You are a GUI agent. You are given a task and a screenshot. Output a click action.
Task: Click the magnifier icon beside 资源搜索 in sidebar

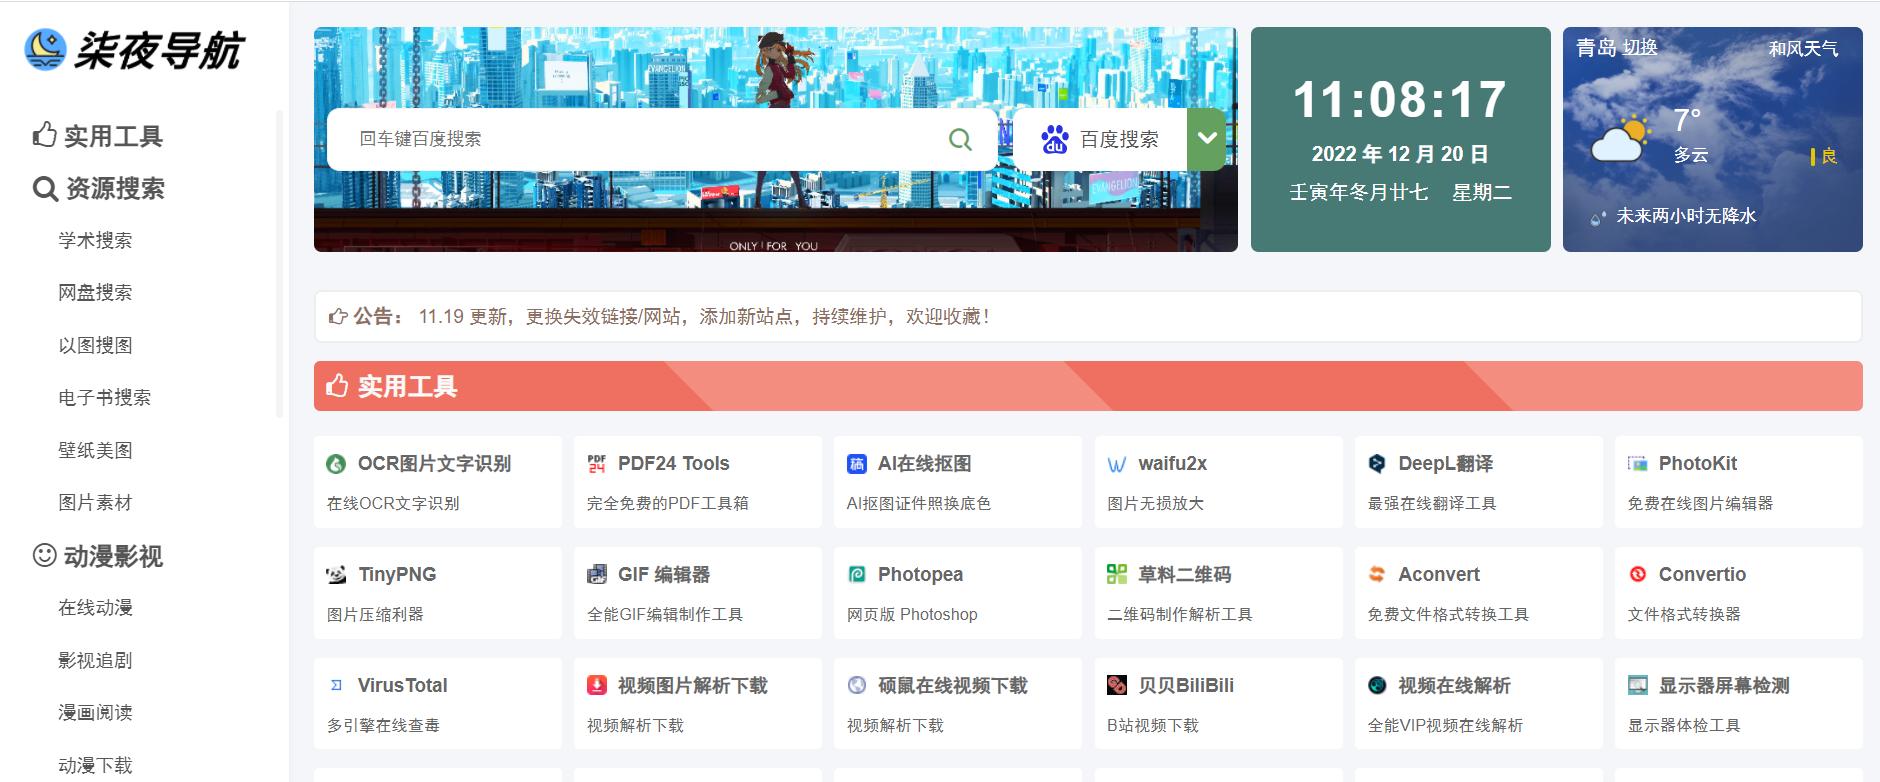pos(45,189)
